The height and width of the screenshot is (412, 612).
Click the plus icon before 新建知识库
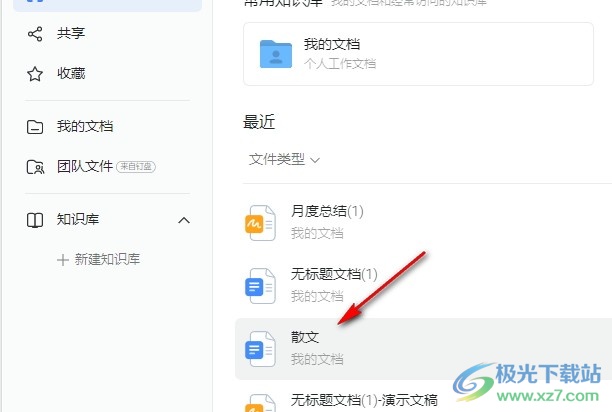pyautogui.click(x=62, y=260)
